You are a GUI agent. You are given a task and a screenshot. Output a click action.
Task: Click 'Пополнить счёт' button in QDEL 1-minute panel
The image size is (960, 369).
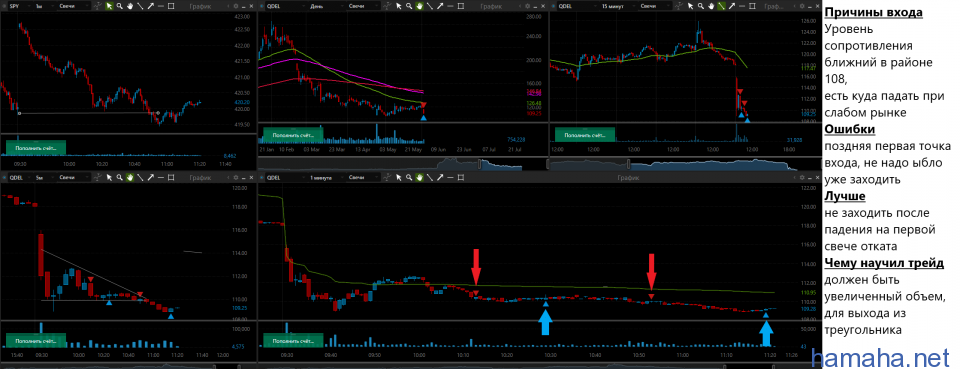tap(292, 340)
